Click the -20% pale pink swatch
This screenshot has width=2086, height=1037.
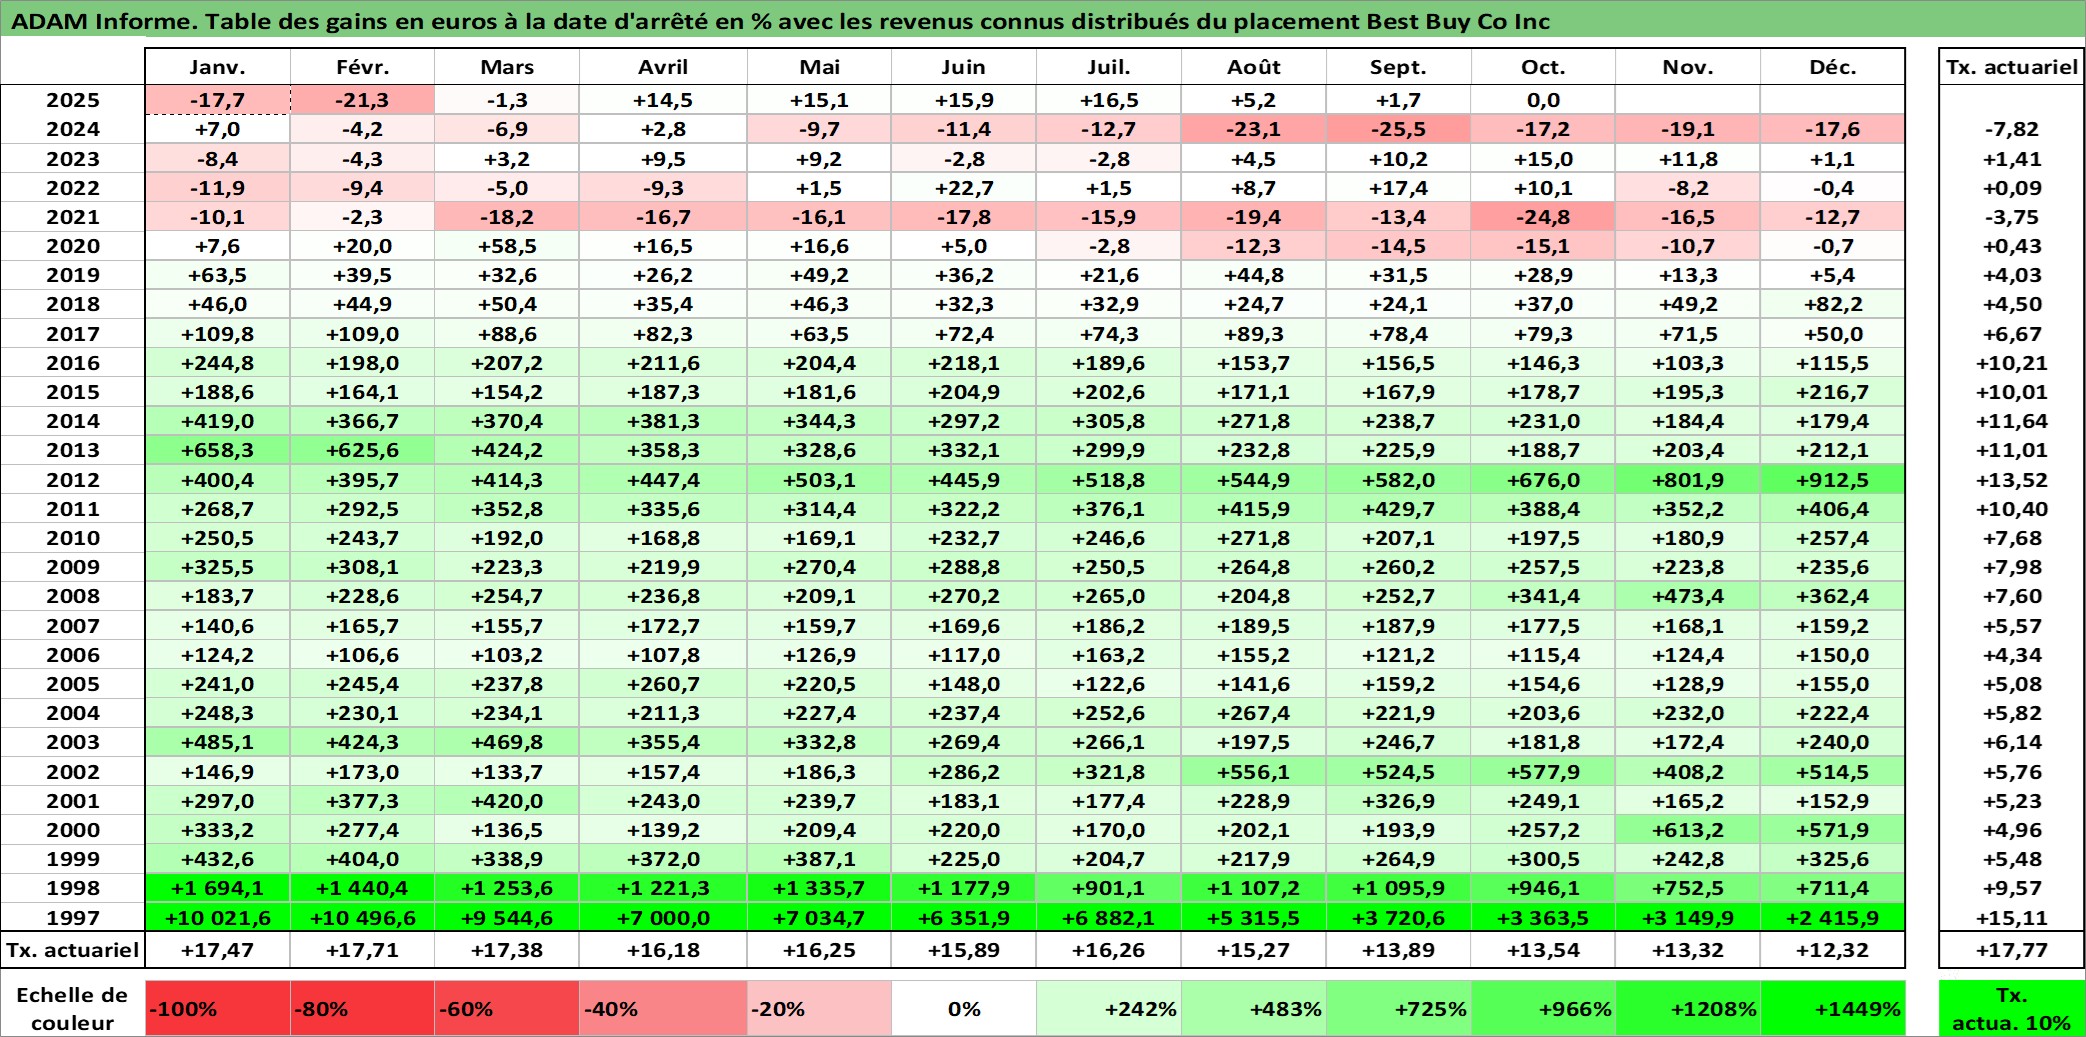coord(819,1008)
